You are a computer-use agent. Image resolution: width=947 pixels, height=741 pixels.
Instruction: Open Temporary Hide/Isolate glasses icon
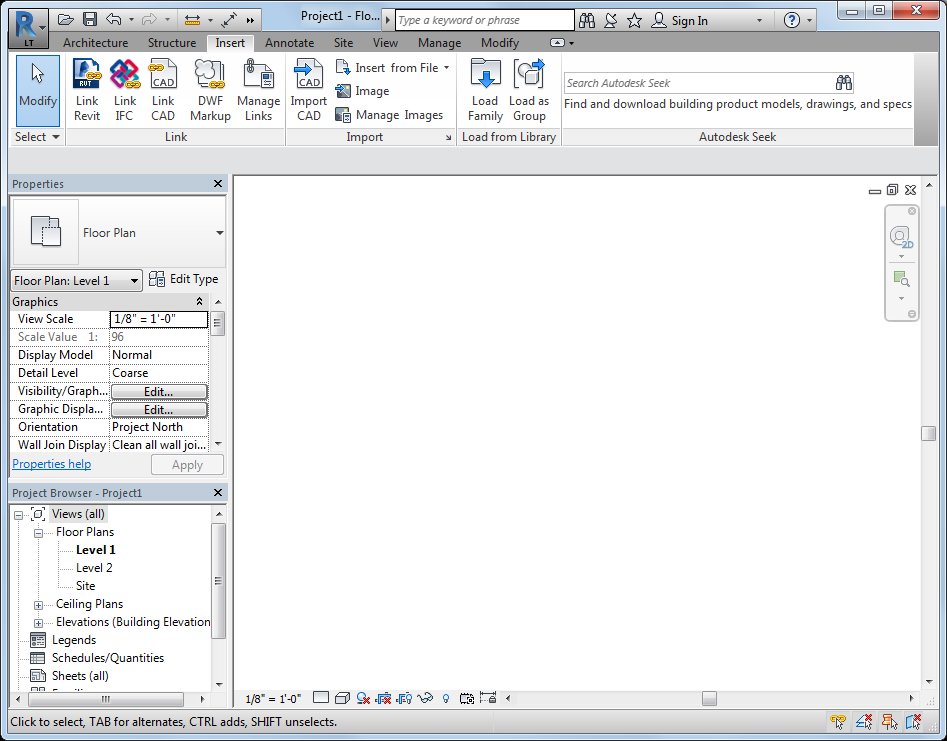pos(425,698)
